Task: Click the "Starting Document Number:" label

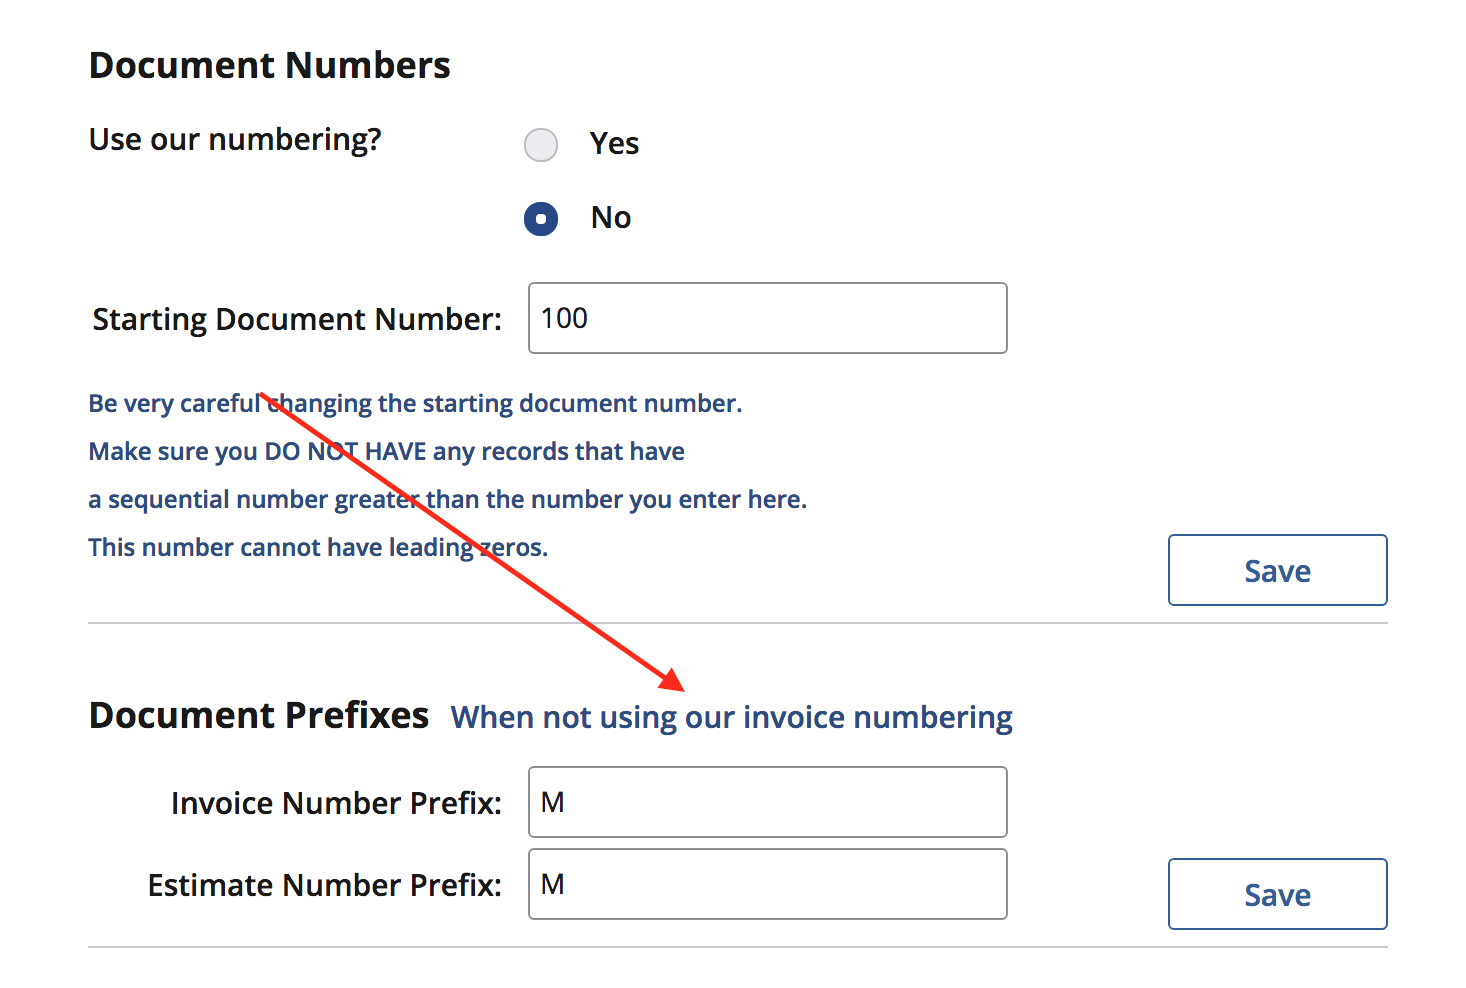Action: point(297,319)
